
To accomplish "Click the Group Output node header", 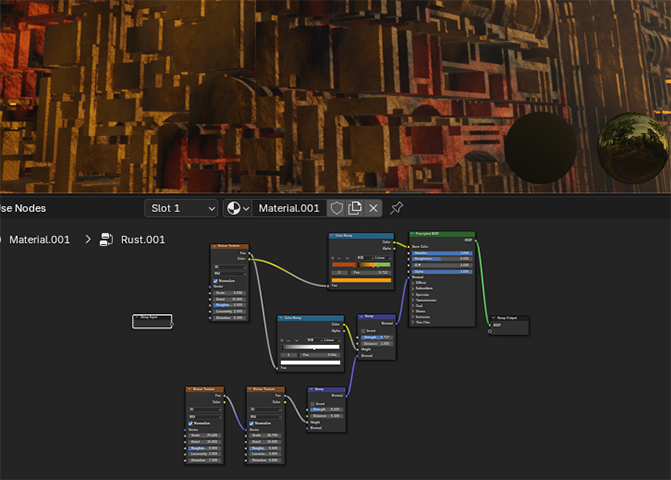I will [508, 318].
